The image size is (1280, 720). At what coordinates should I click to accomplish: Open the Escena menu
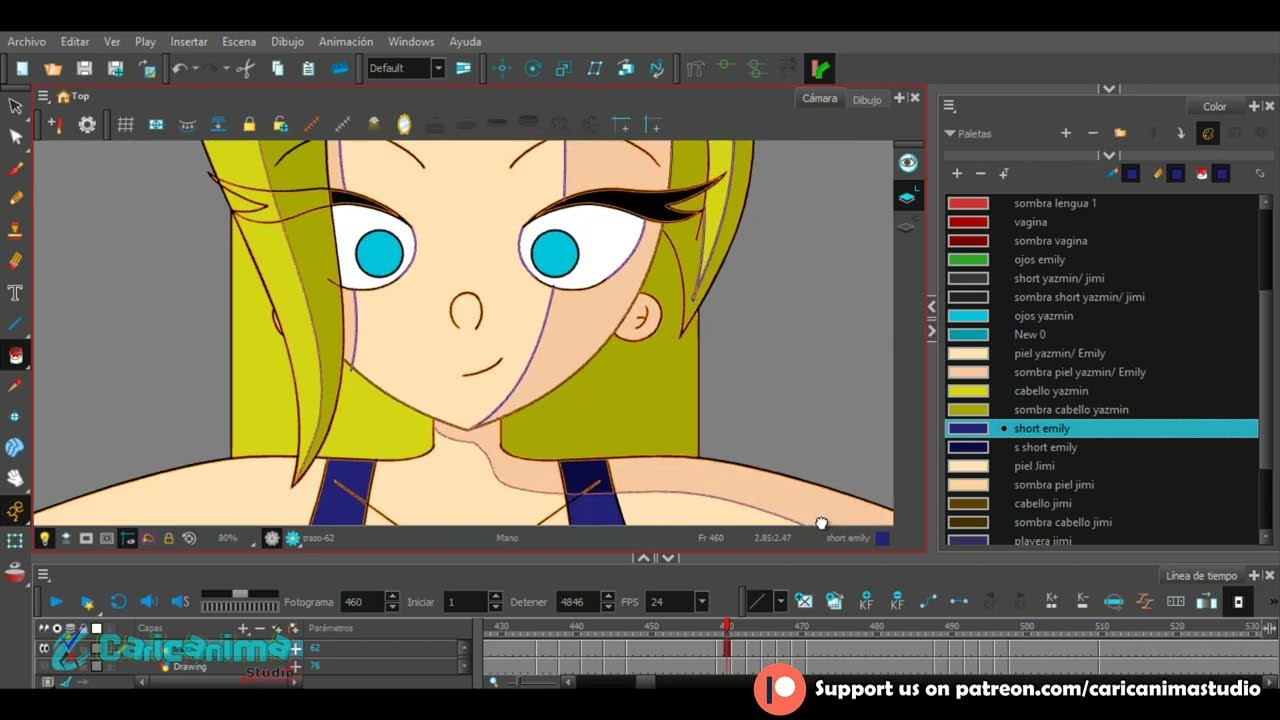click(239, 42)
